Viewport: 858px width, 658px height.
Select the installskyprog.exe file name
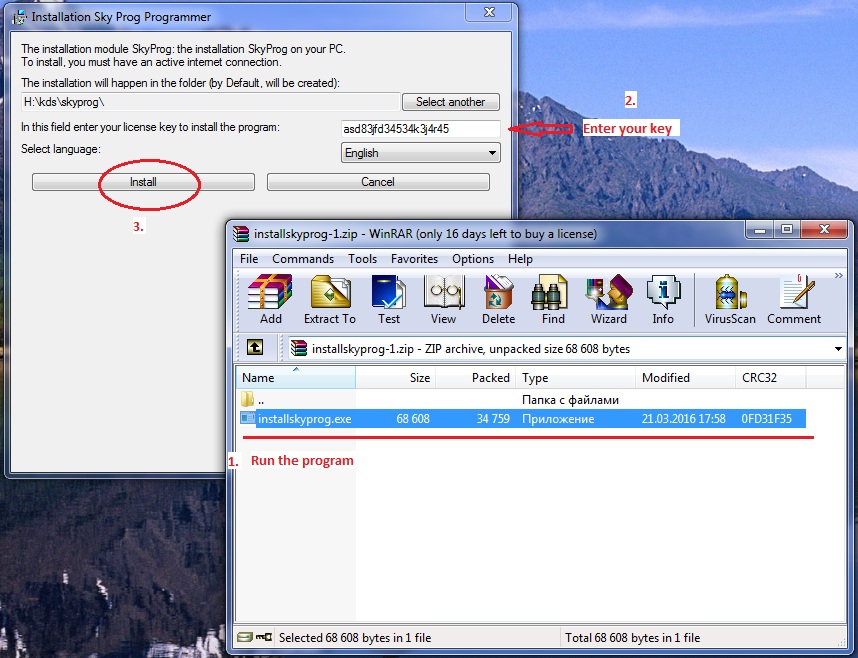(305, 419)
